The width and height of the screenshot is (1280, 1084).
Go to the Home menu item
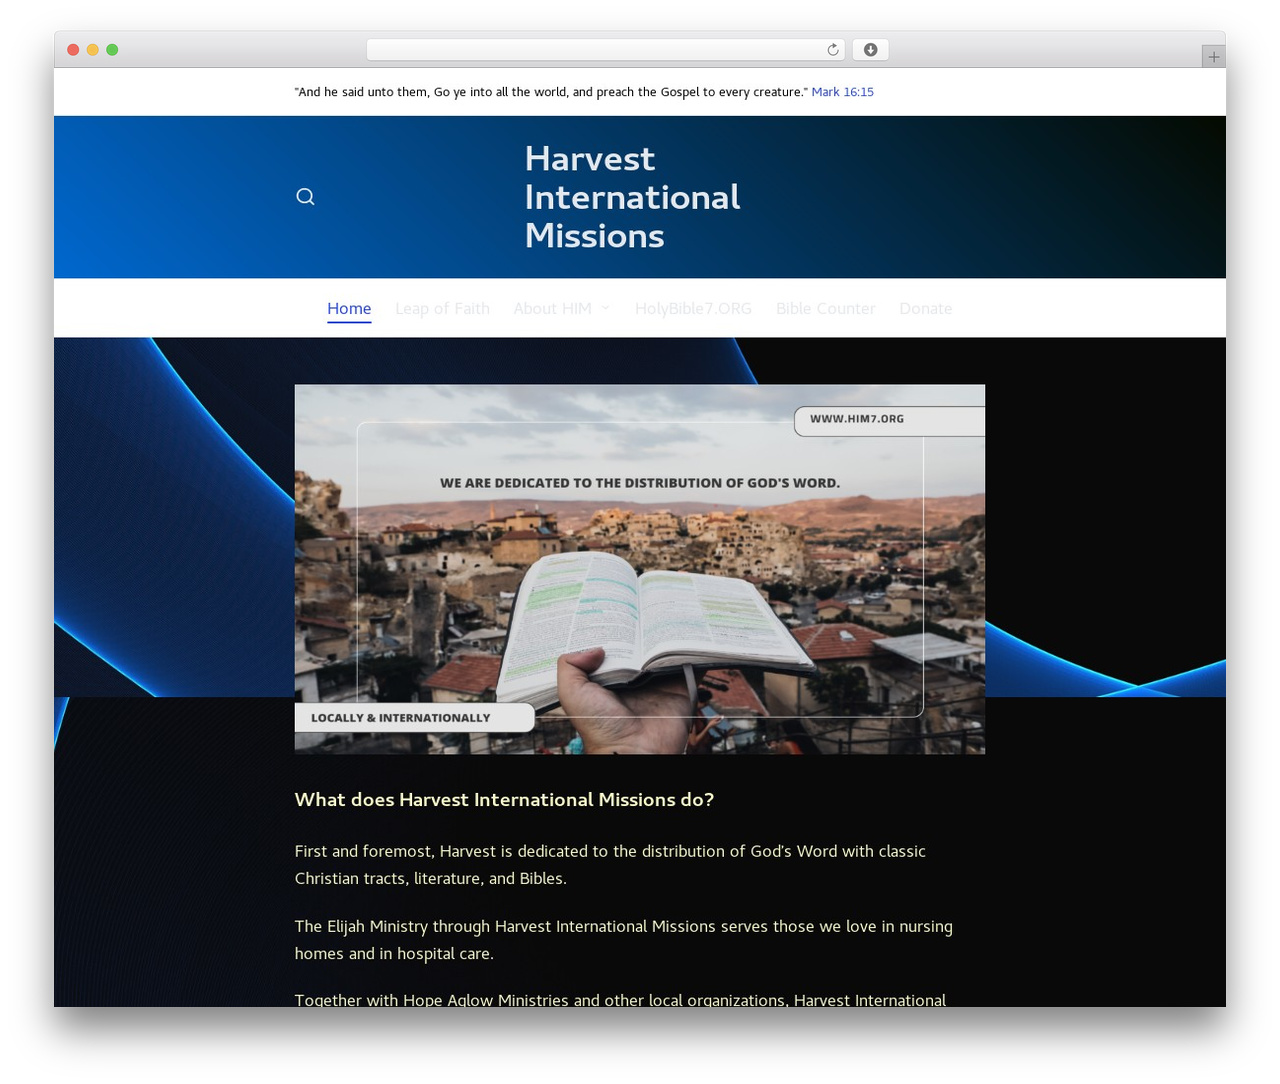point(349,309)
